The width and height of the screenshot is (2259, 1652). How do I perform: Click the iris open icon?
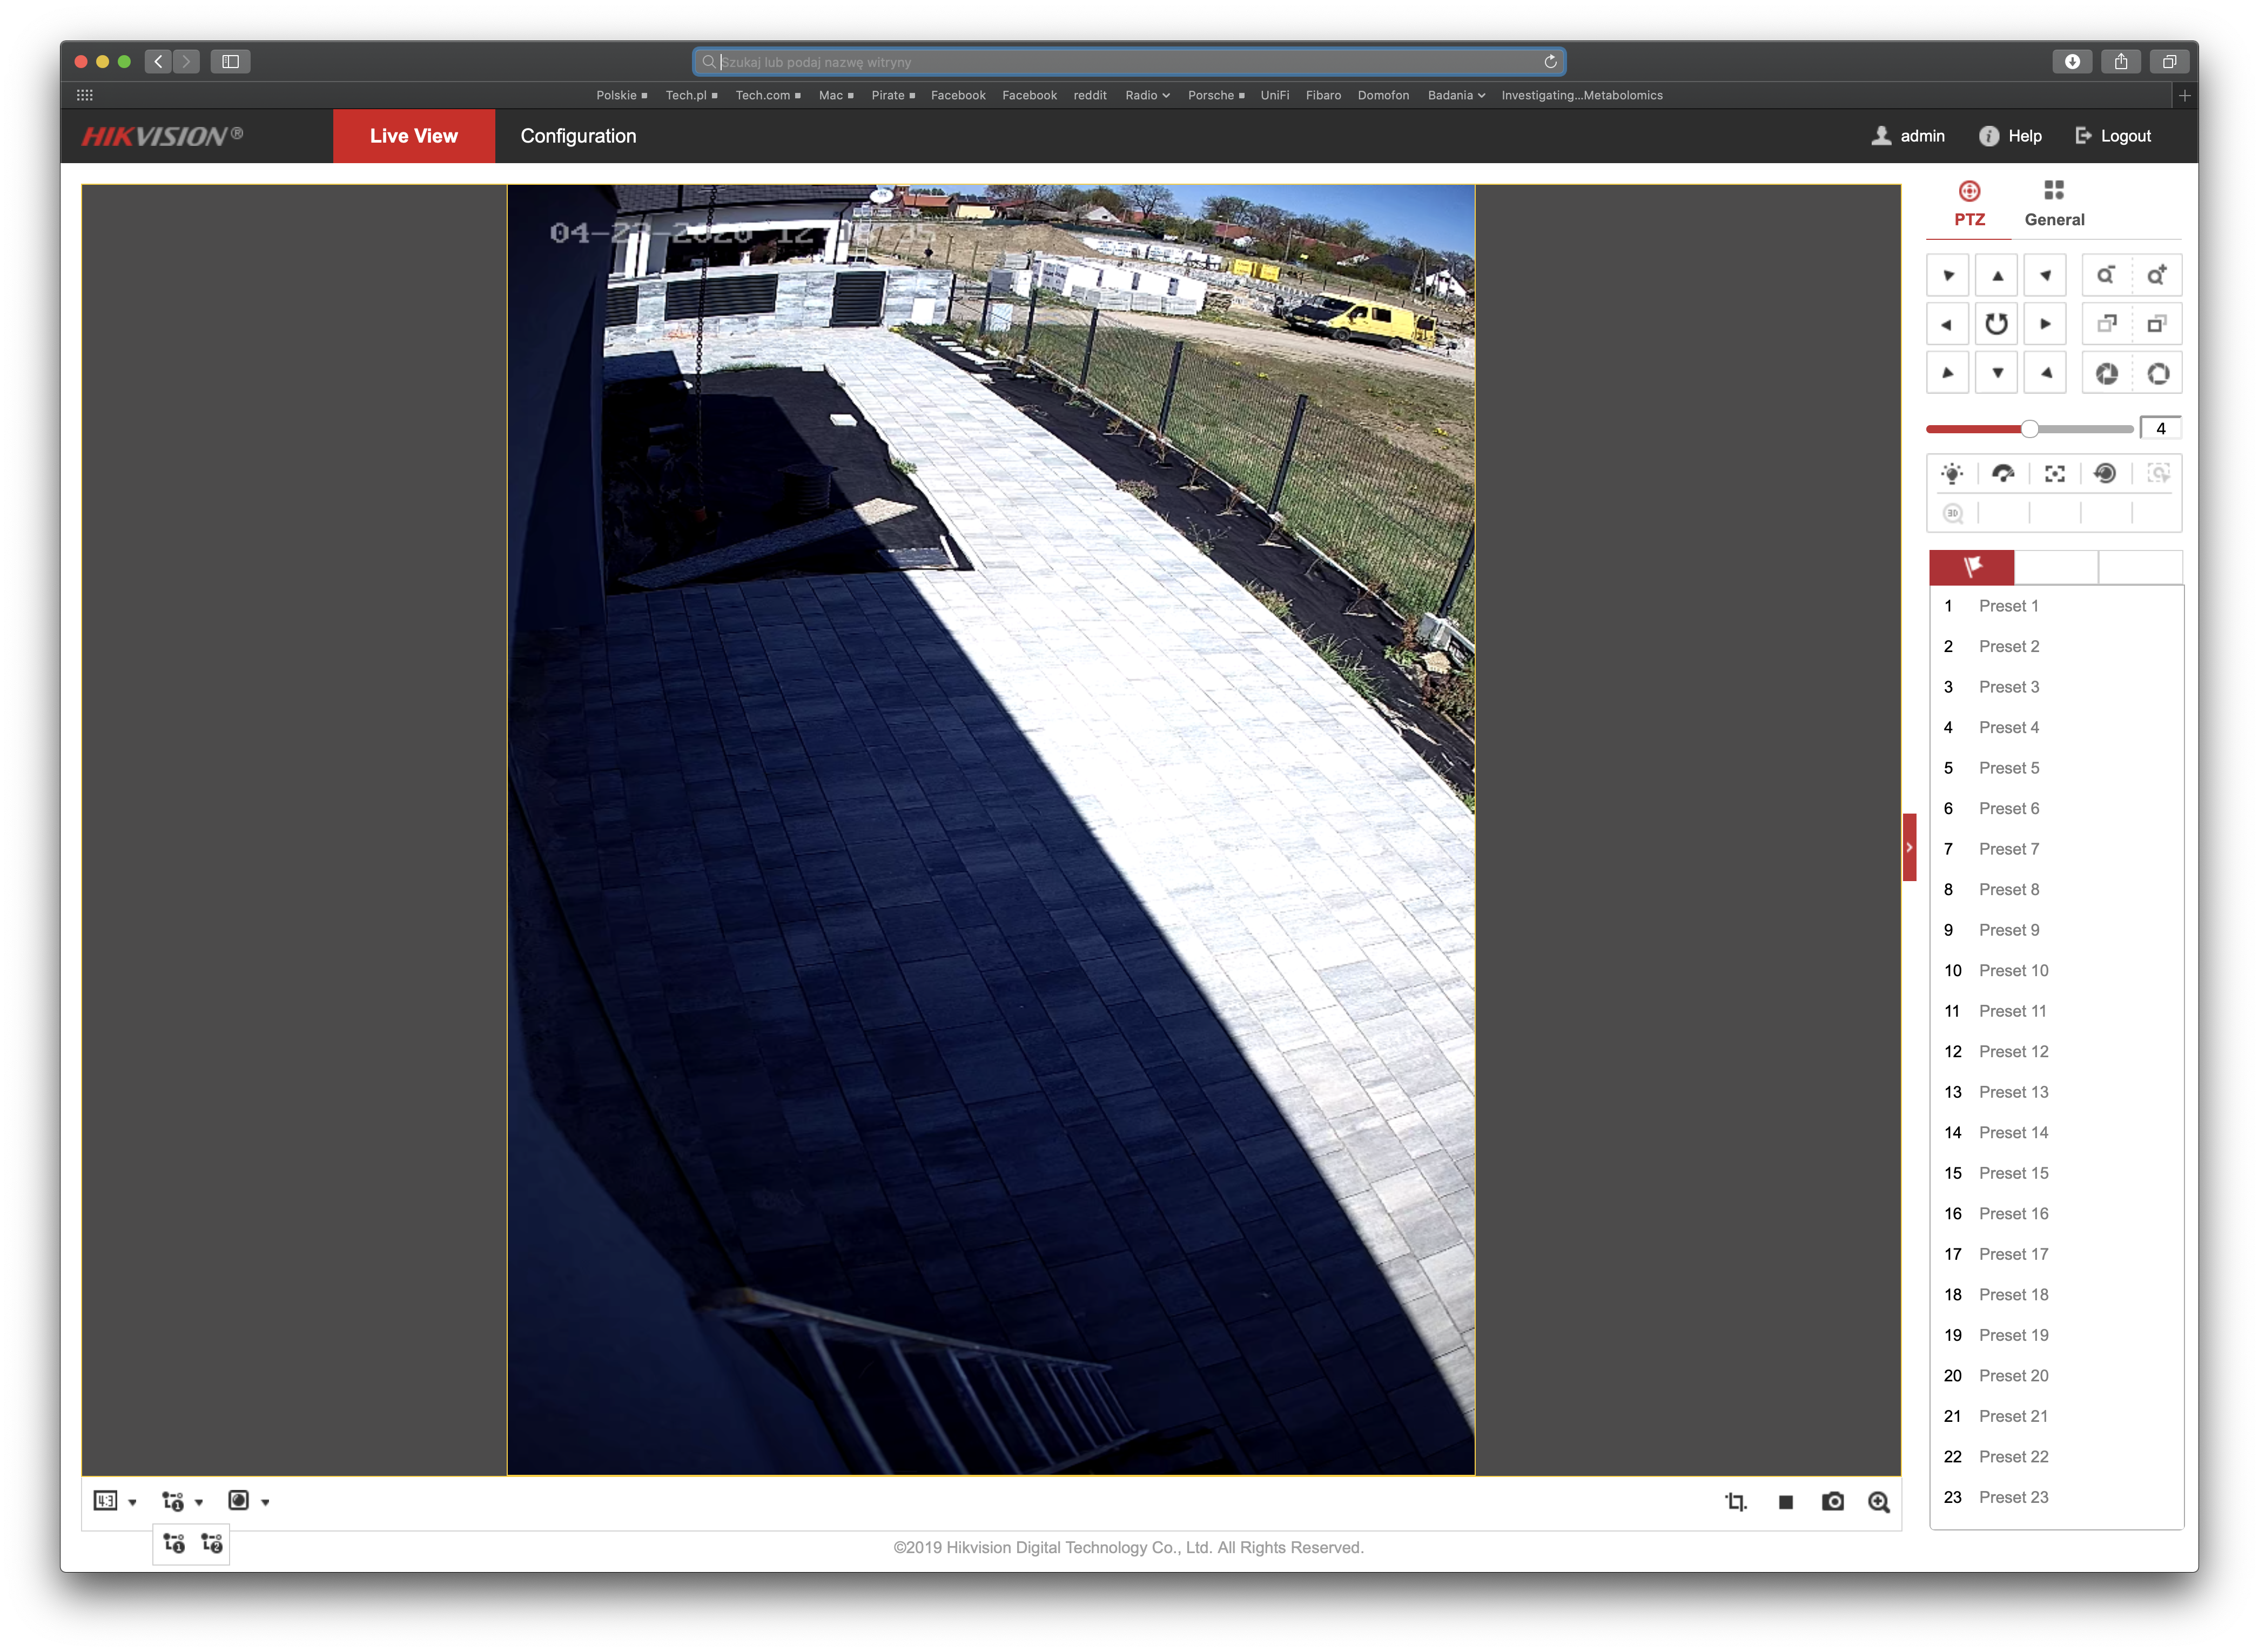click(2158, 373)
